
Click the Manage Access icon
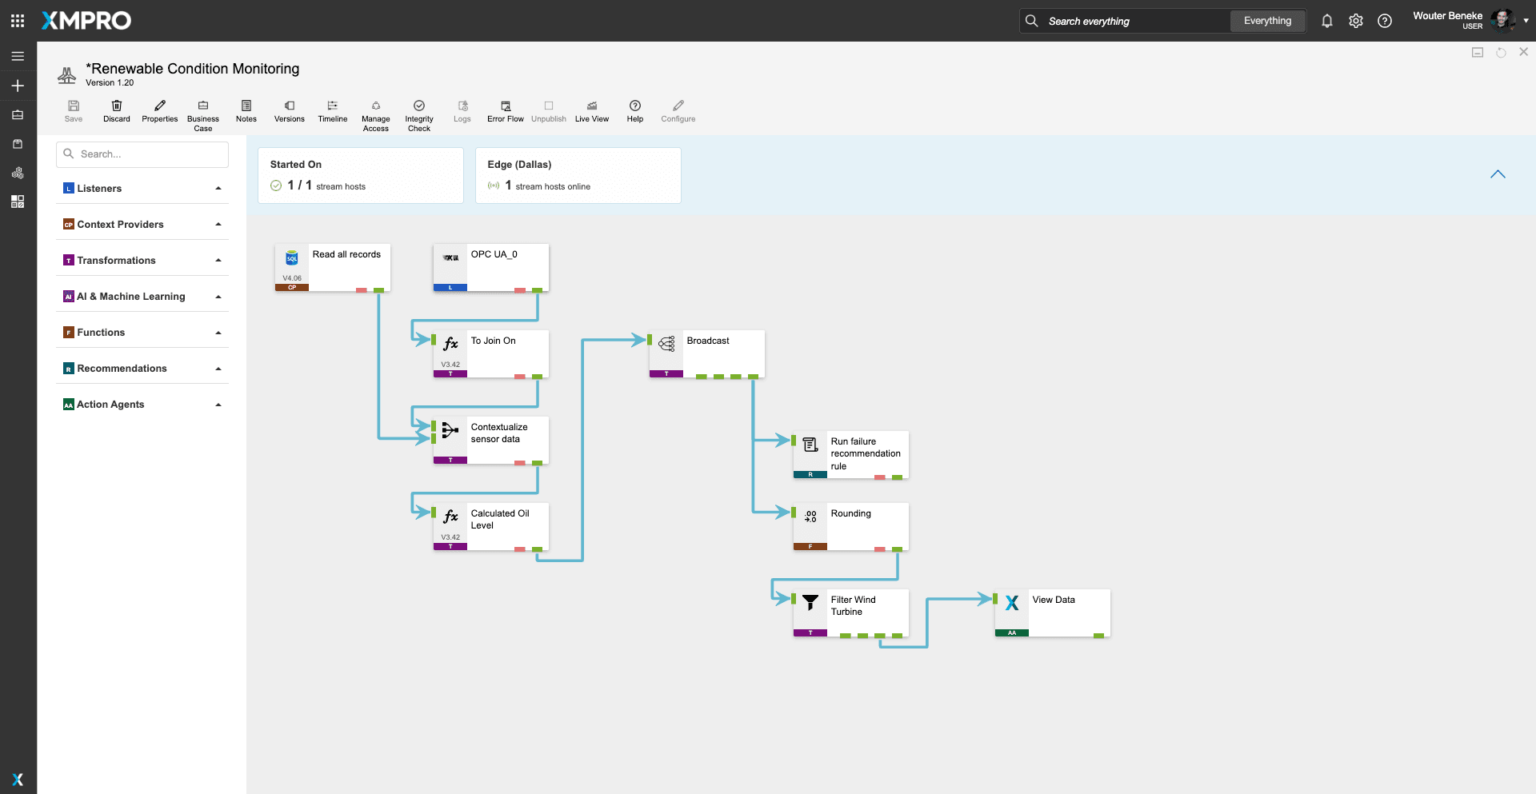[376, 106]
